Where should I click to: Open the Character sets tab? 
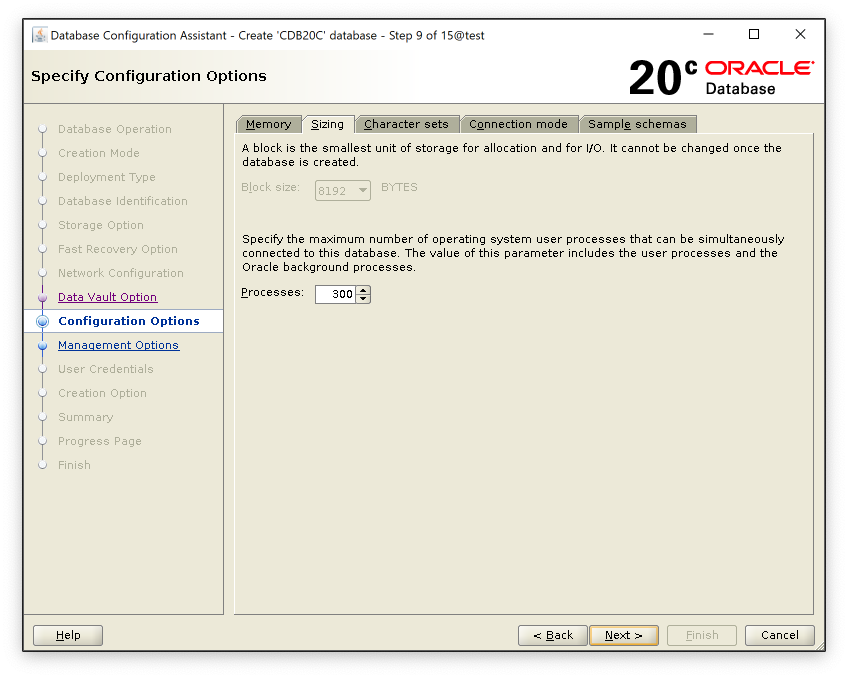click(x=406, y=124)
